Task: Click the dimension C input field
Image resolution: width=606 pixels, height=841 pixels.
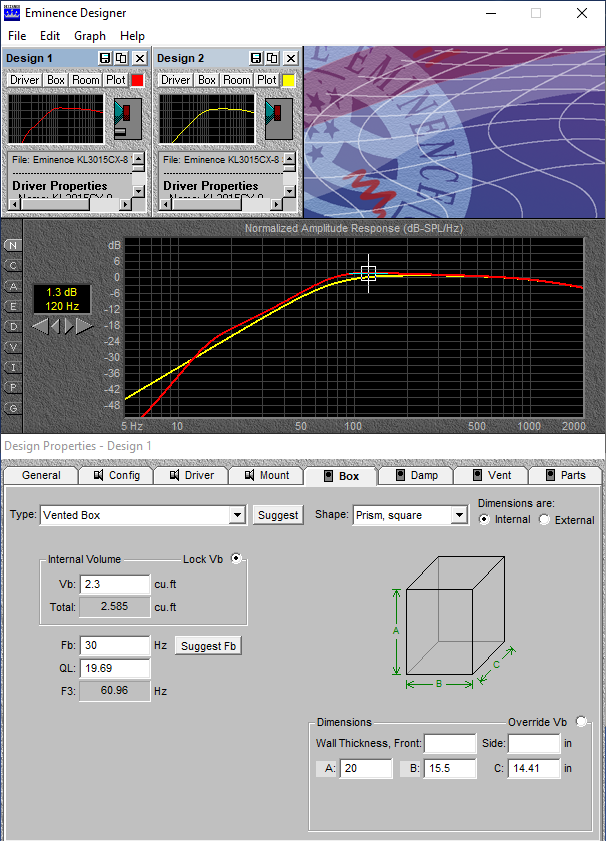Action: 534,768
